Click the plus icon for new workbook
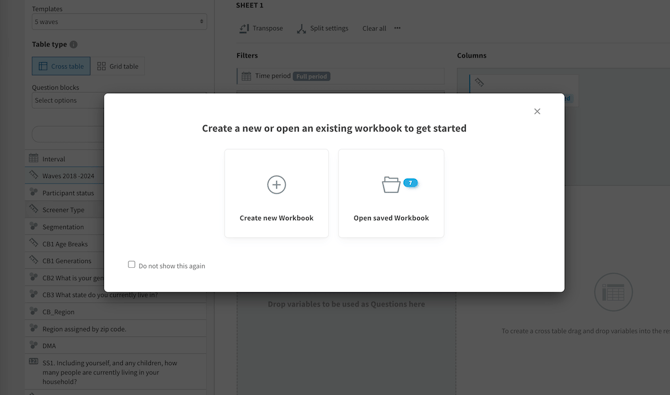The height and width of the screenshot is (395, 670). (x=276, y=185)
